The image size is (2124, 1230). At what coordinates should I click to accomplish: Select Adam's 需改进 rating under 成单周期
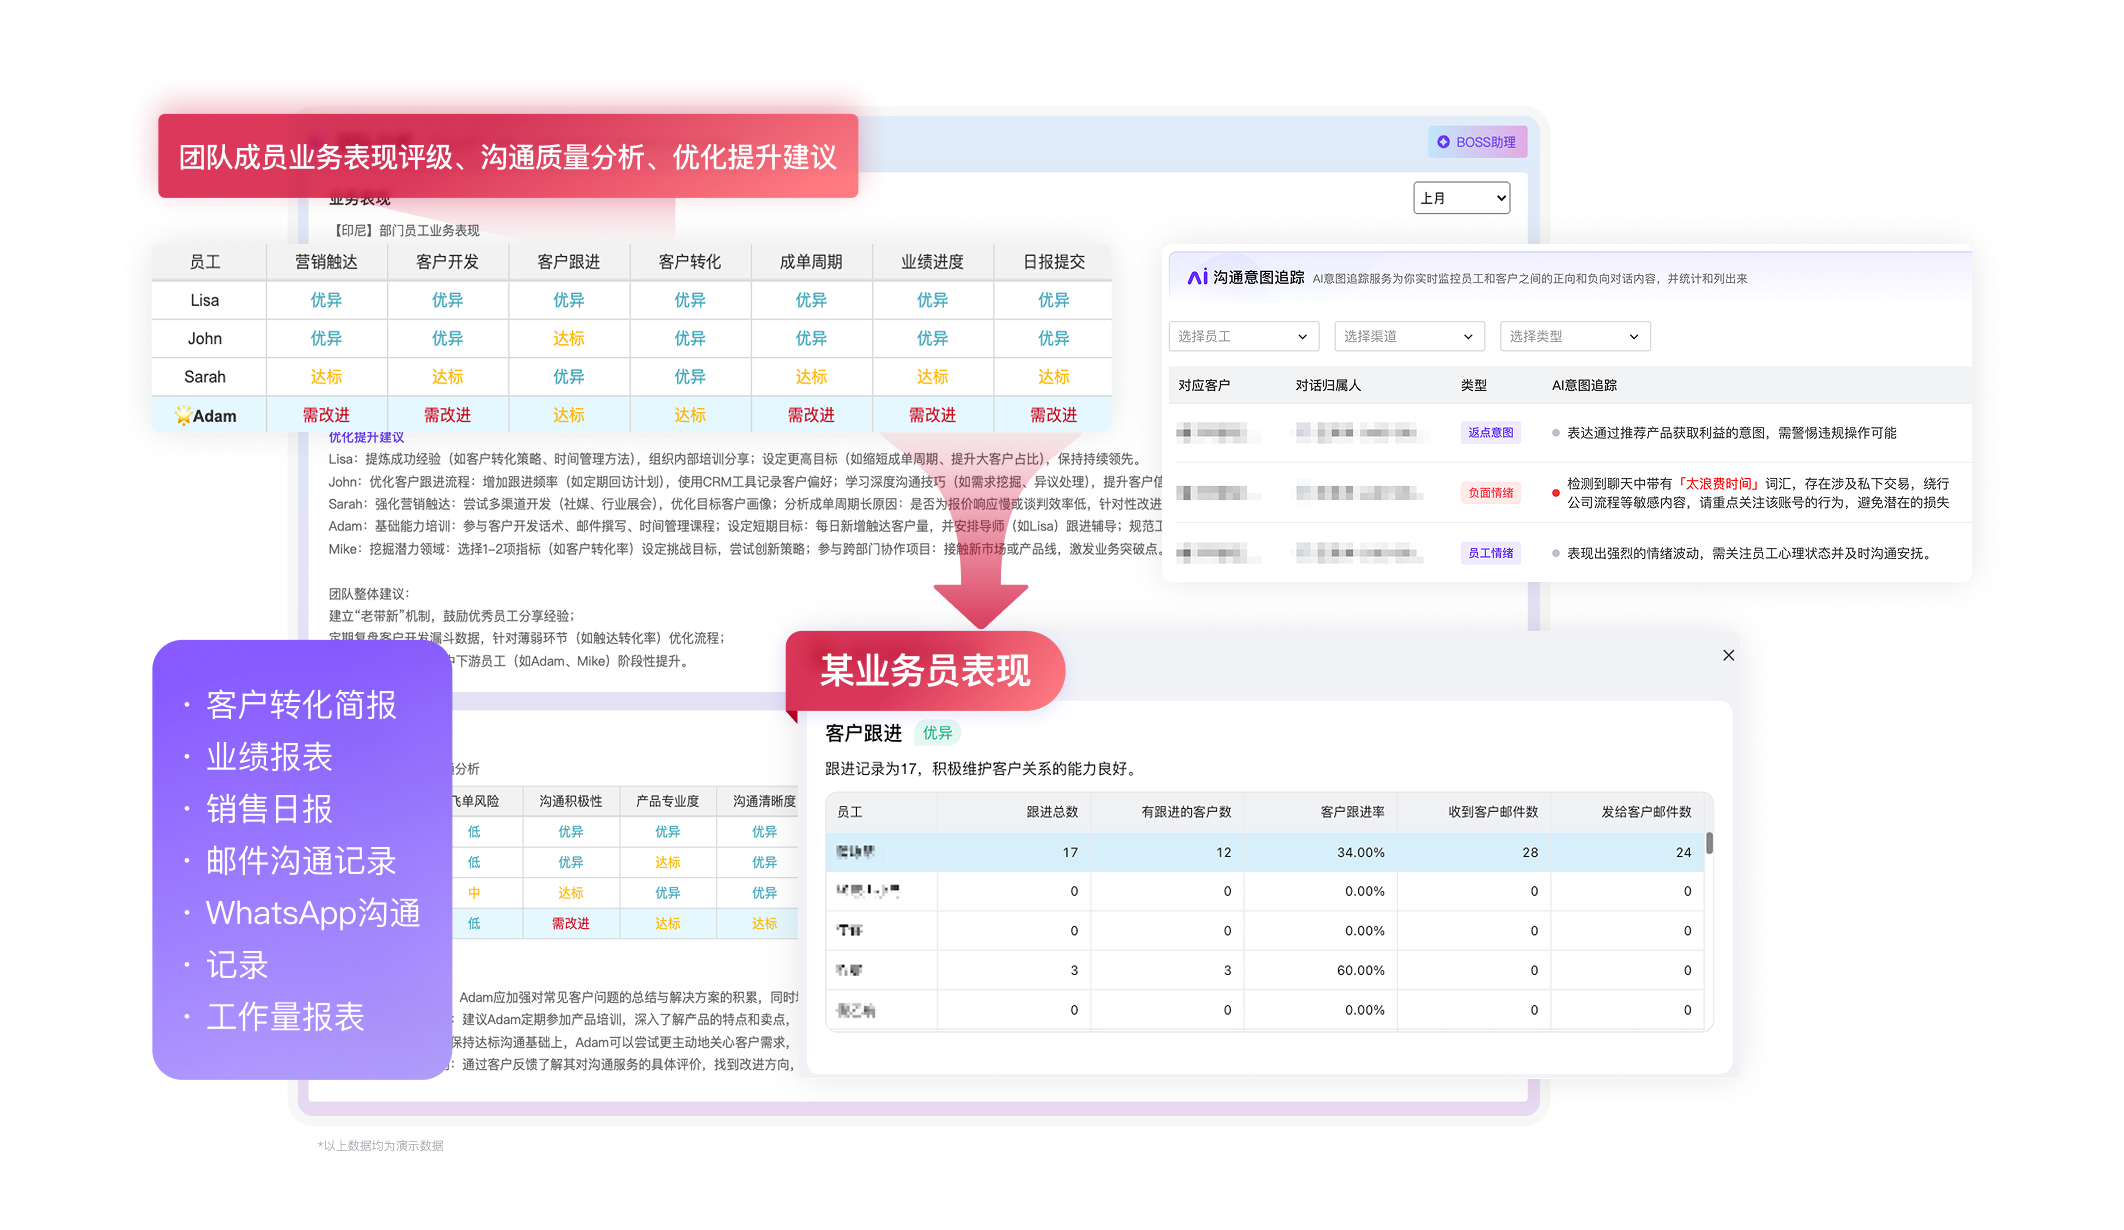click(x=810, y=415)
